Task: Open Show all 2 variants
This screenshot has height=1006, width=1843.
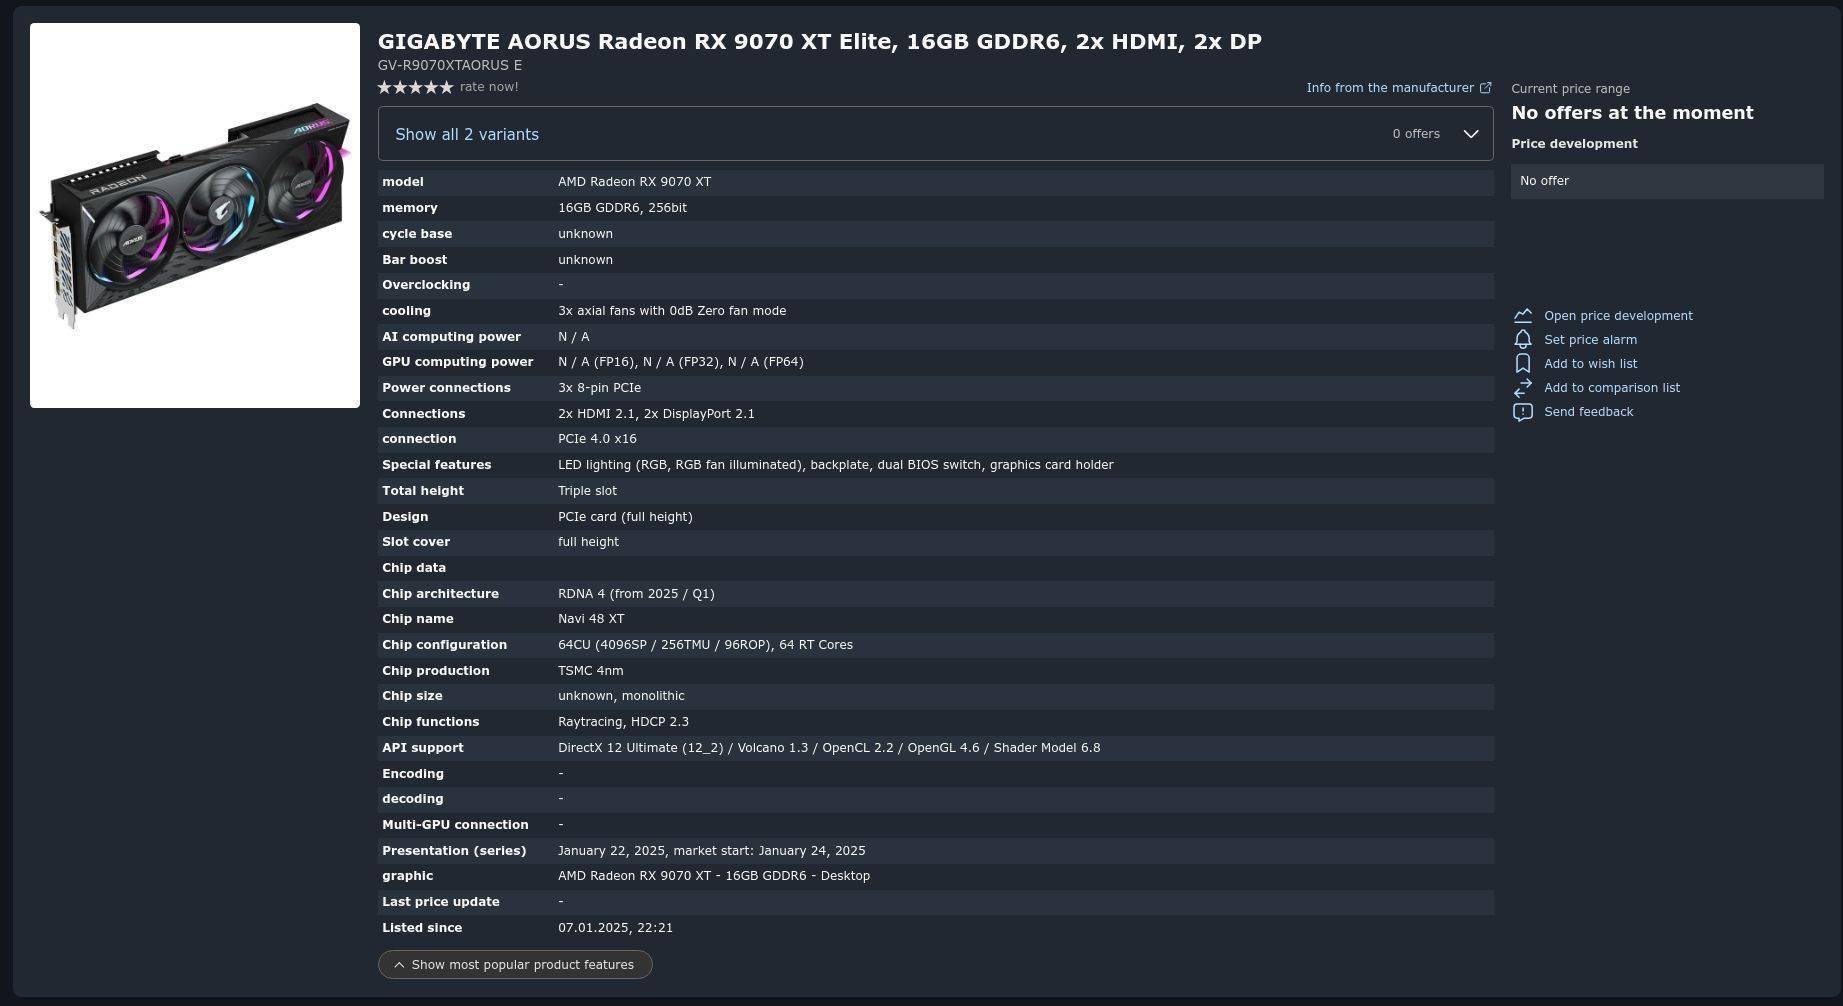Action: [x=467, y=134]
